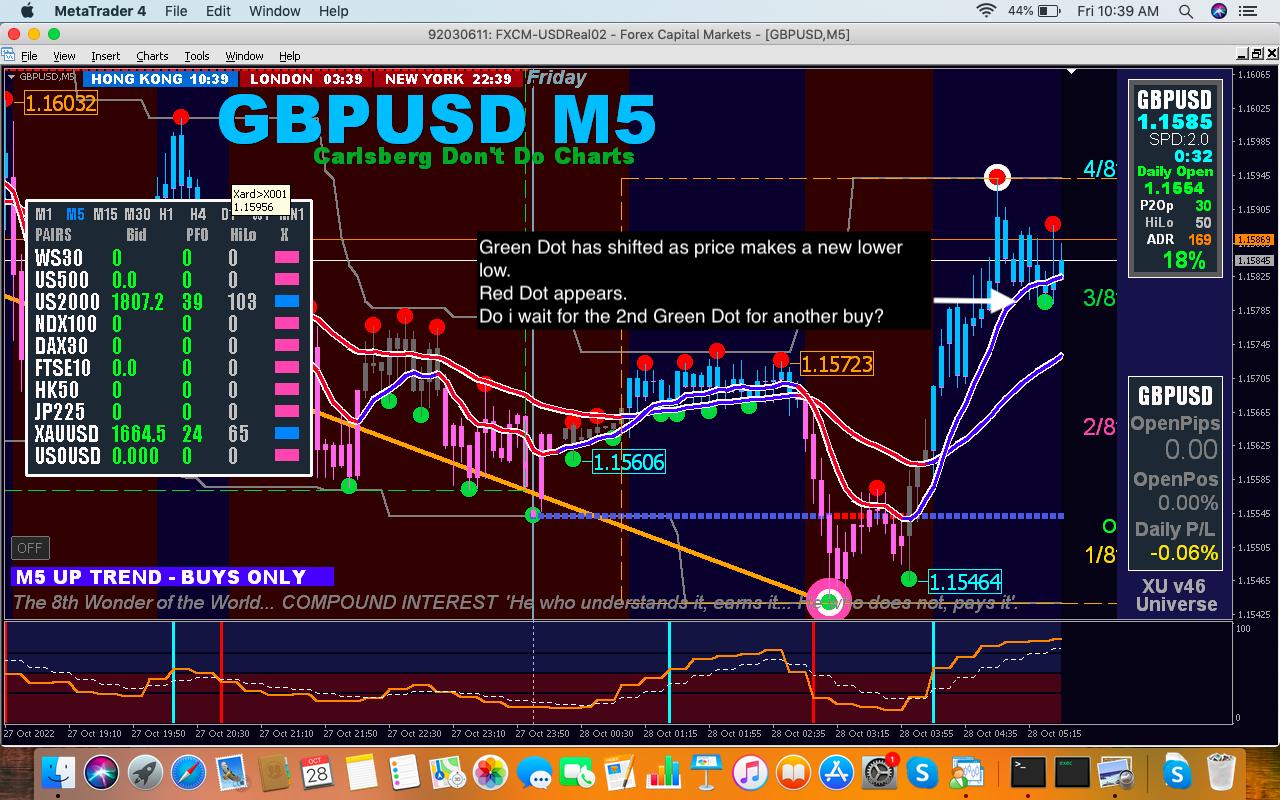
Task: Open Wi-Fi status menu in menu bar
Action: [x=987, y=11]
